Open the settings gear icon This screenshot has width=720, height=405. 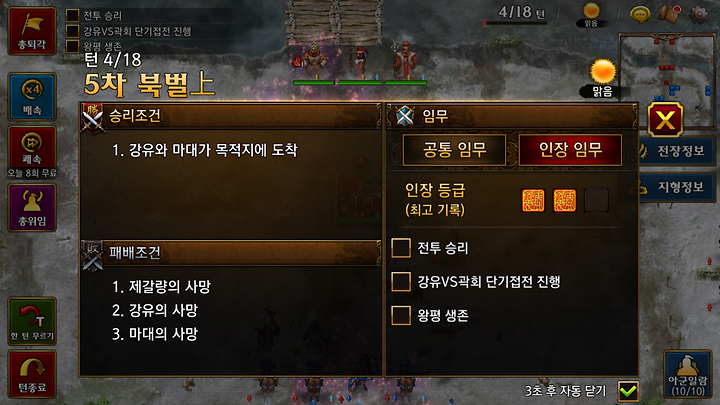tap(698, 14)
